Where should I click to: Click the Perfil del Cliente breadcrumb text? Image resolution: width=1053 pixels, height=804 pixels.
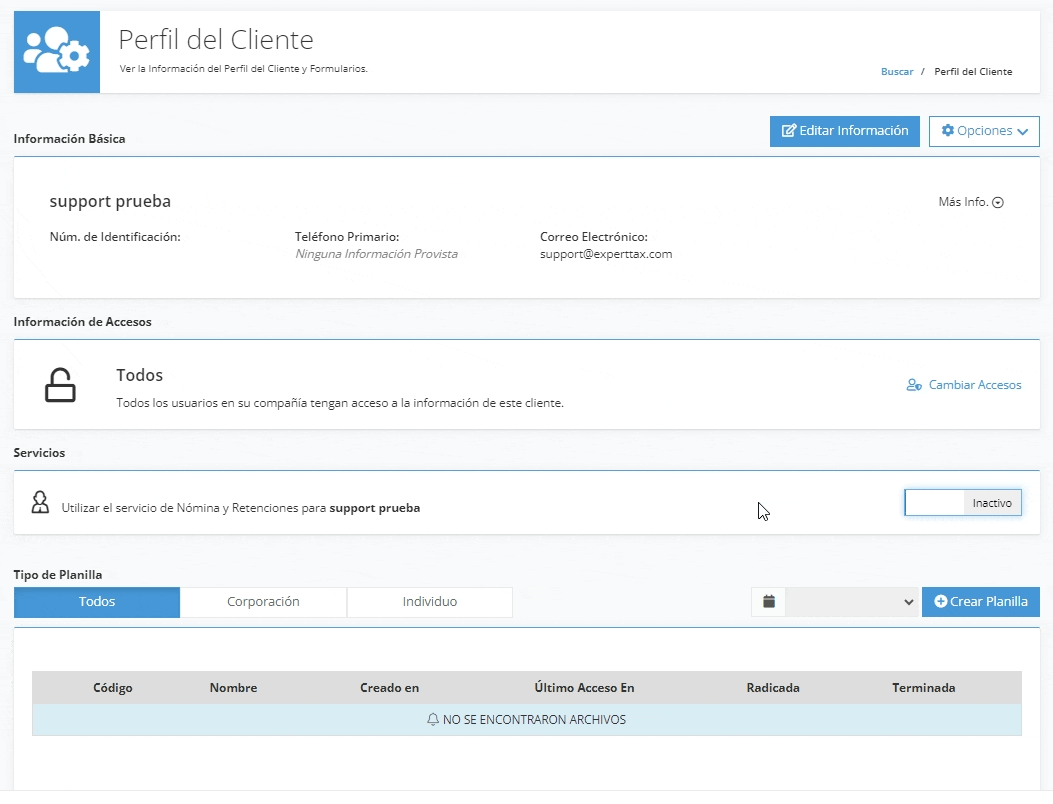(x=972, y=71)
